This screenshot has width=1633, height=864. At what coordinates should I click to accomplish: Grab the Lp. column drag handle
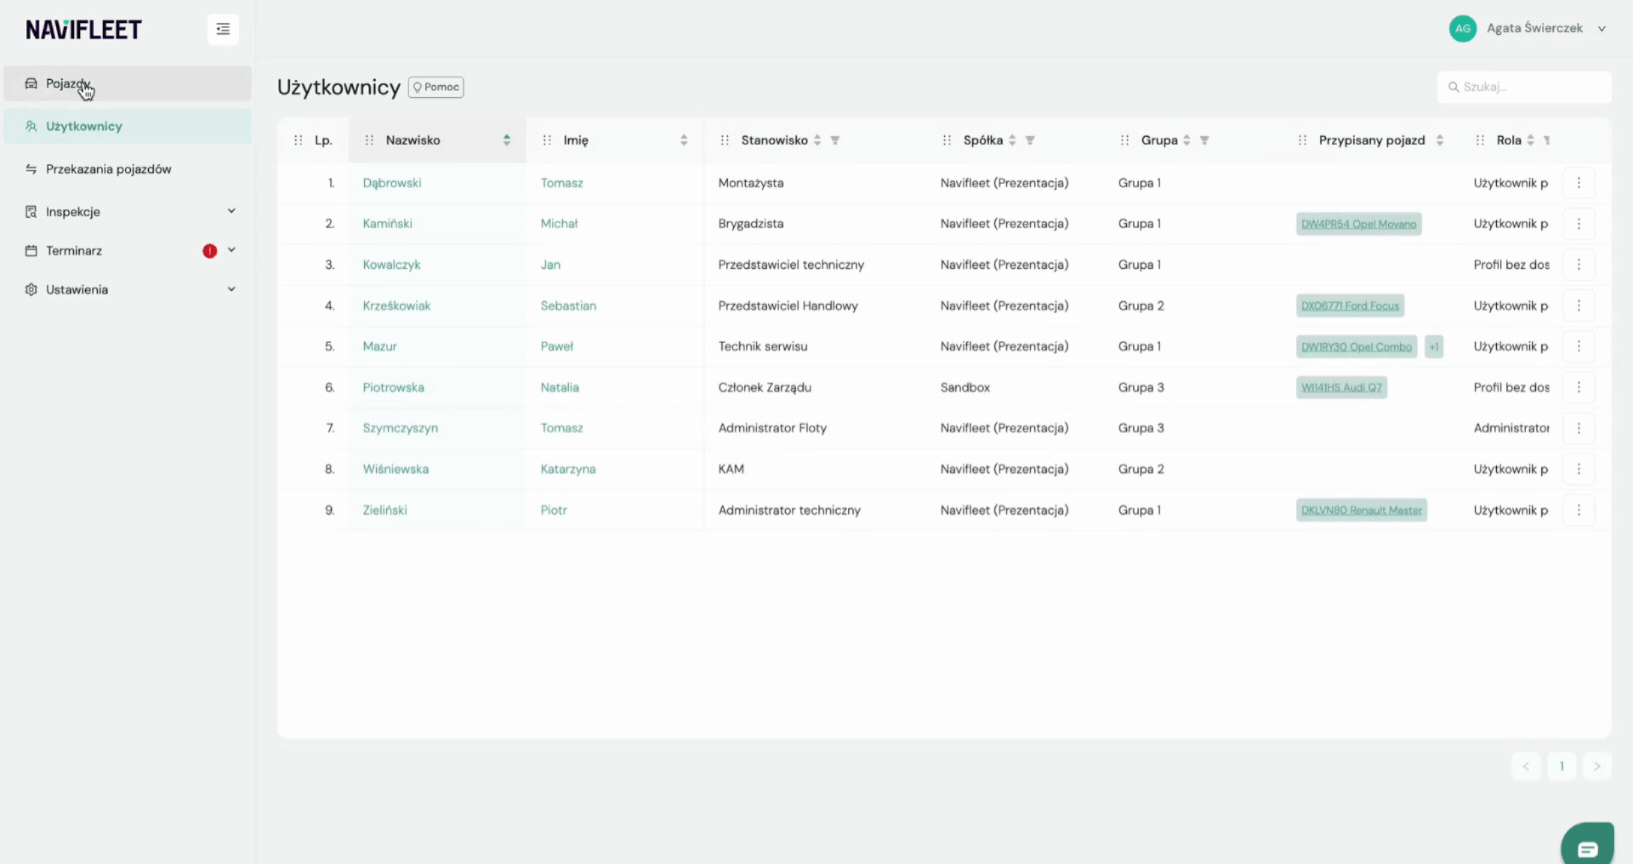pos(298,140)
